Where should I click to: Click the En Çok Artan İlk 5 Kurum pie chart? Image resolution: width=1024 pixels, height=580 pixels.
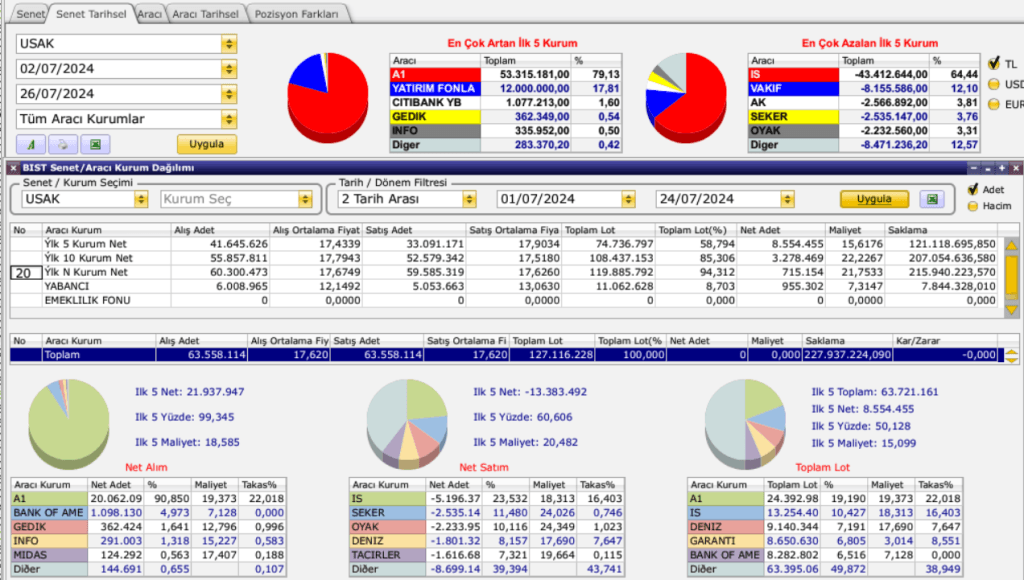click(328, 97)
